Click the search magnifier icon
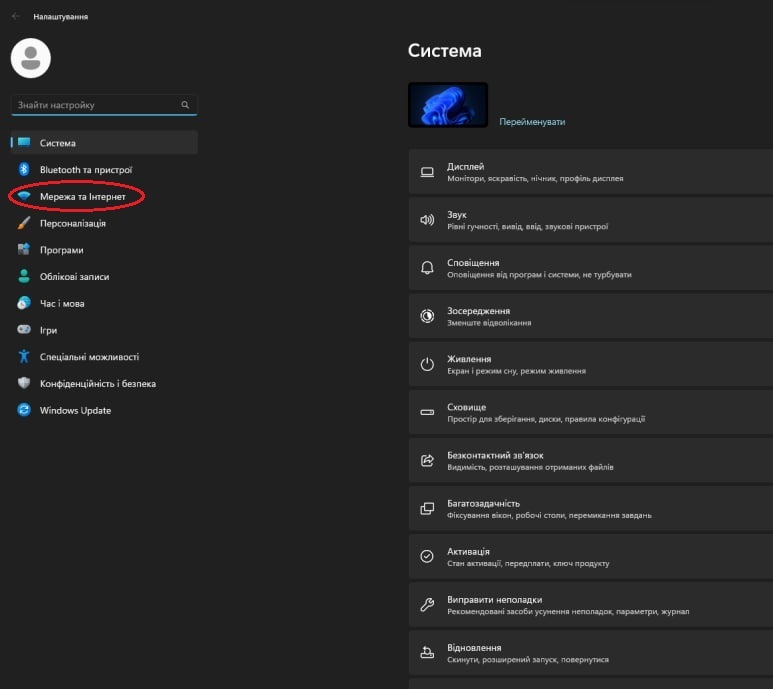 [x=185, y=104]
